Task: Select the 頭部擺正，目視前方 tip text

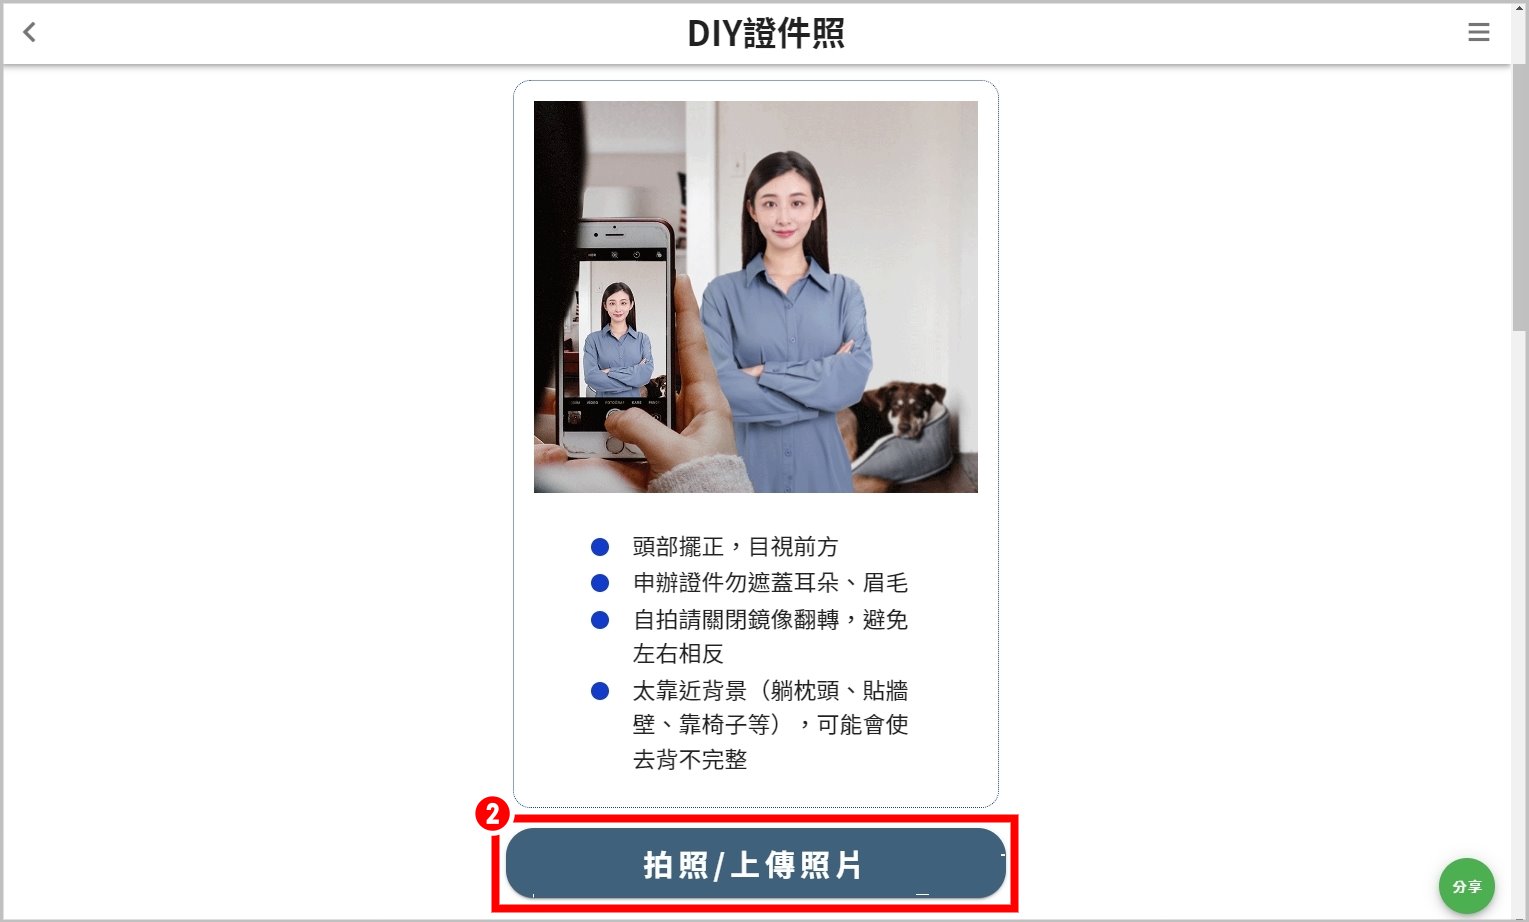Action: pos(735,547)
